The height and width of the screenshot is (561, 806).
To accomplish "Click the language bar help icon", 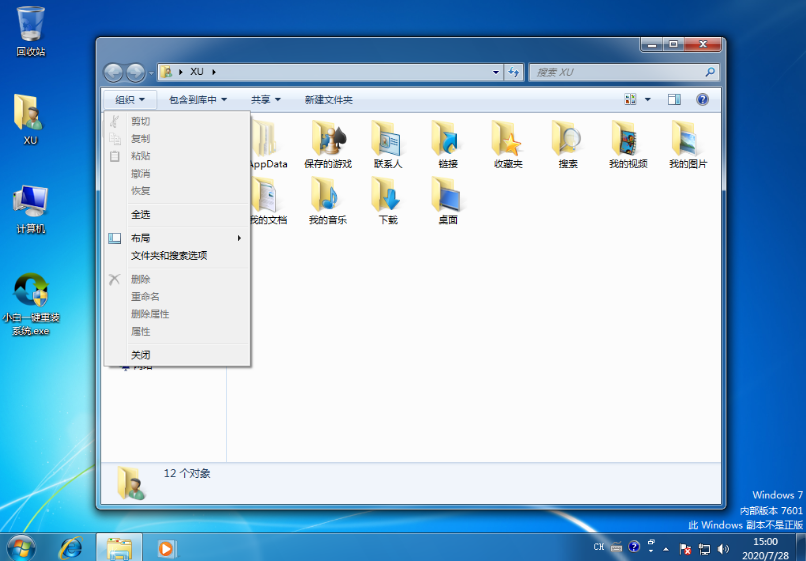I will click(x=634, y=546).
